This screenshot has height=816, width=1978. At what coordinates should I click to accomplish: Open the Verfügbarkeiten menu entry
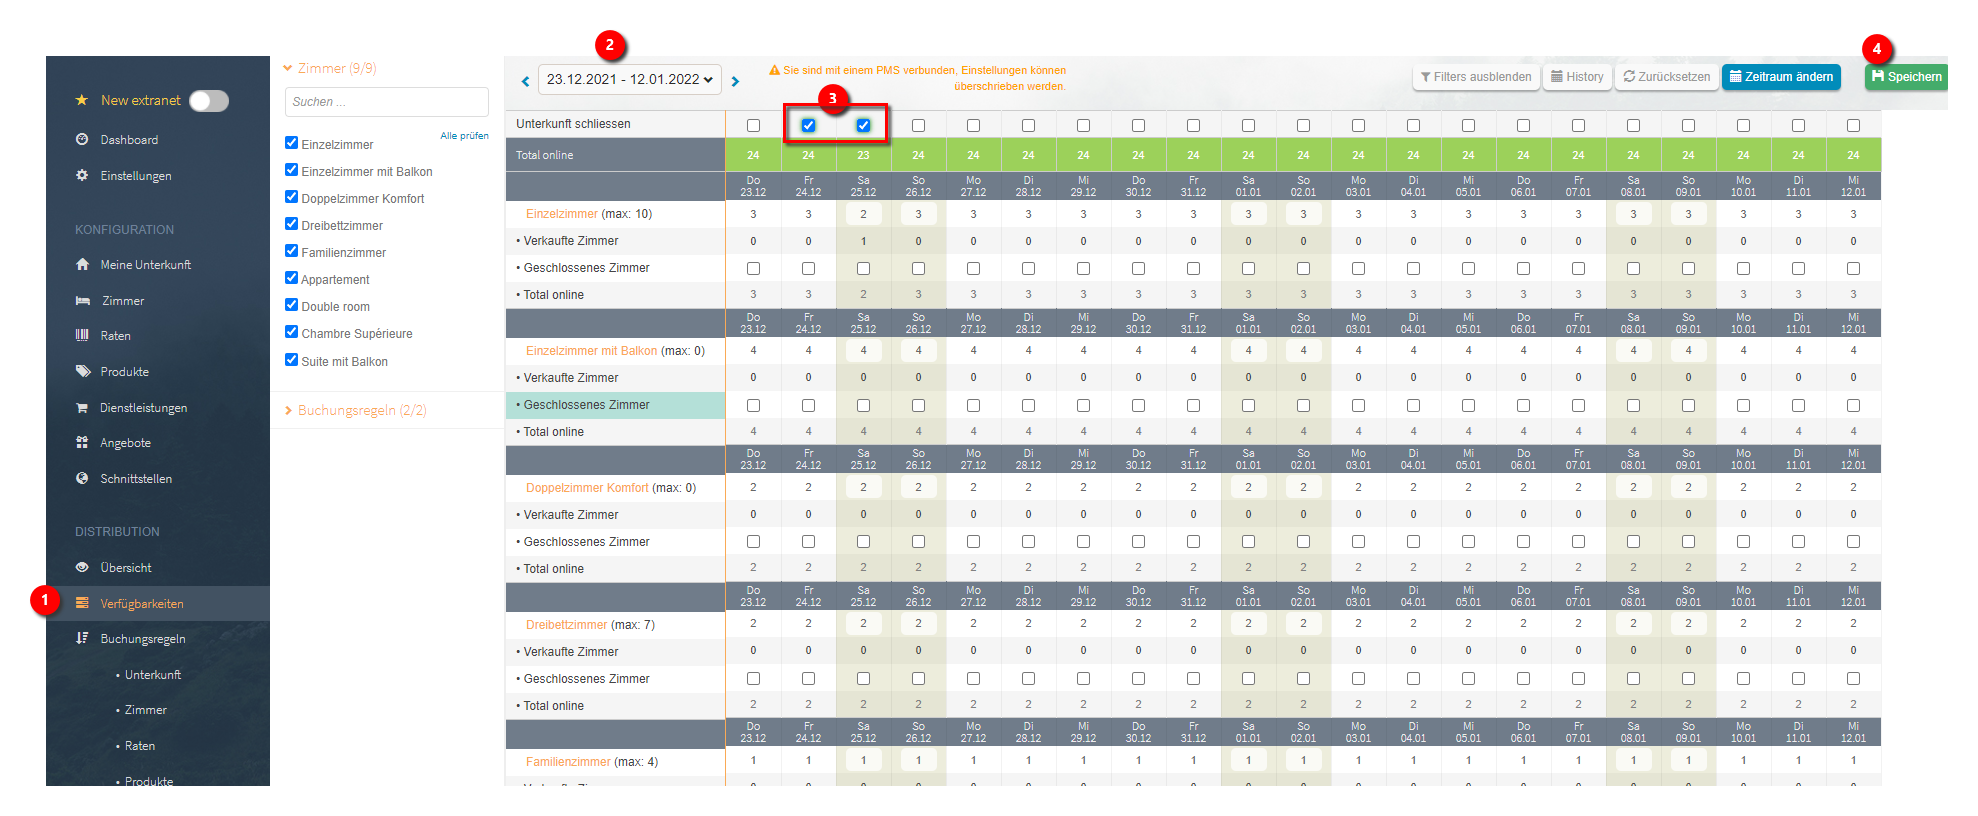point(142,604)
